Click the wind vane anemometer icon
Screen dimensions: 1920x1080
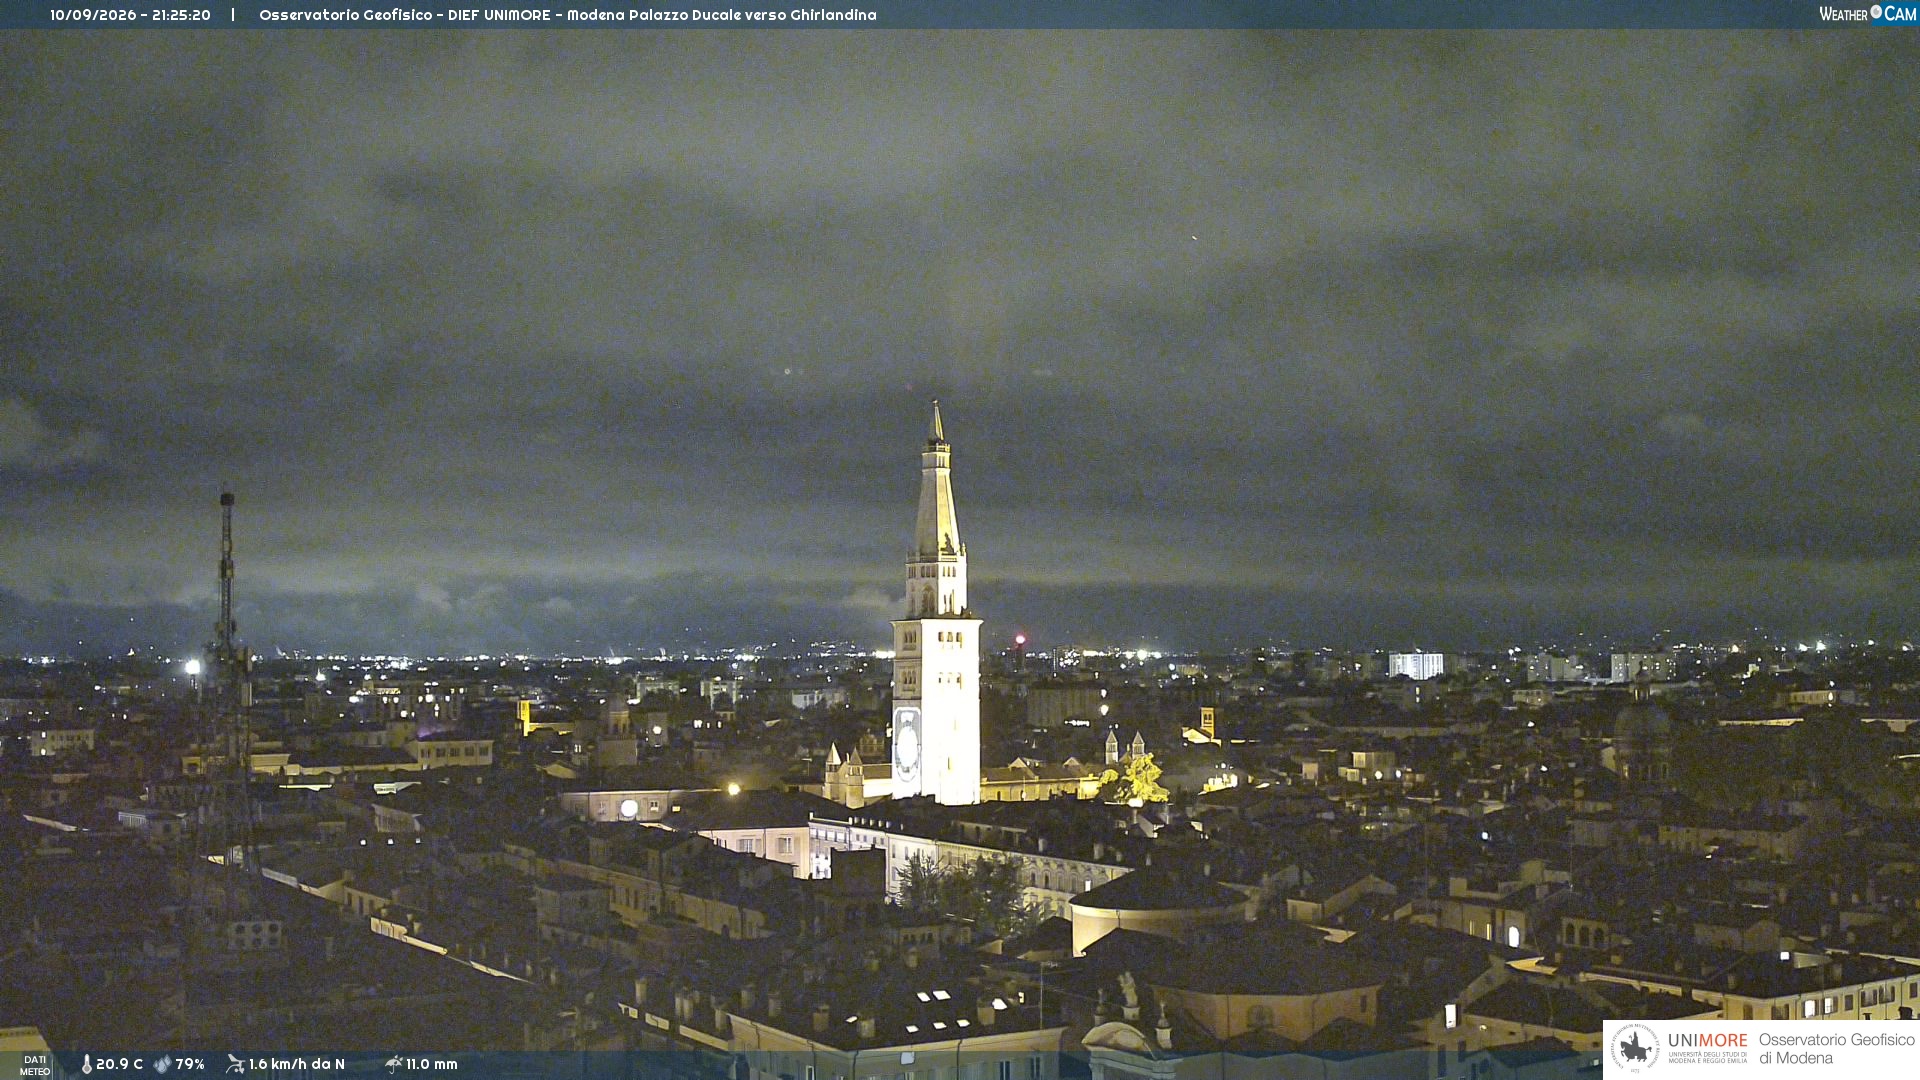click(235, 1064)
